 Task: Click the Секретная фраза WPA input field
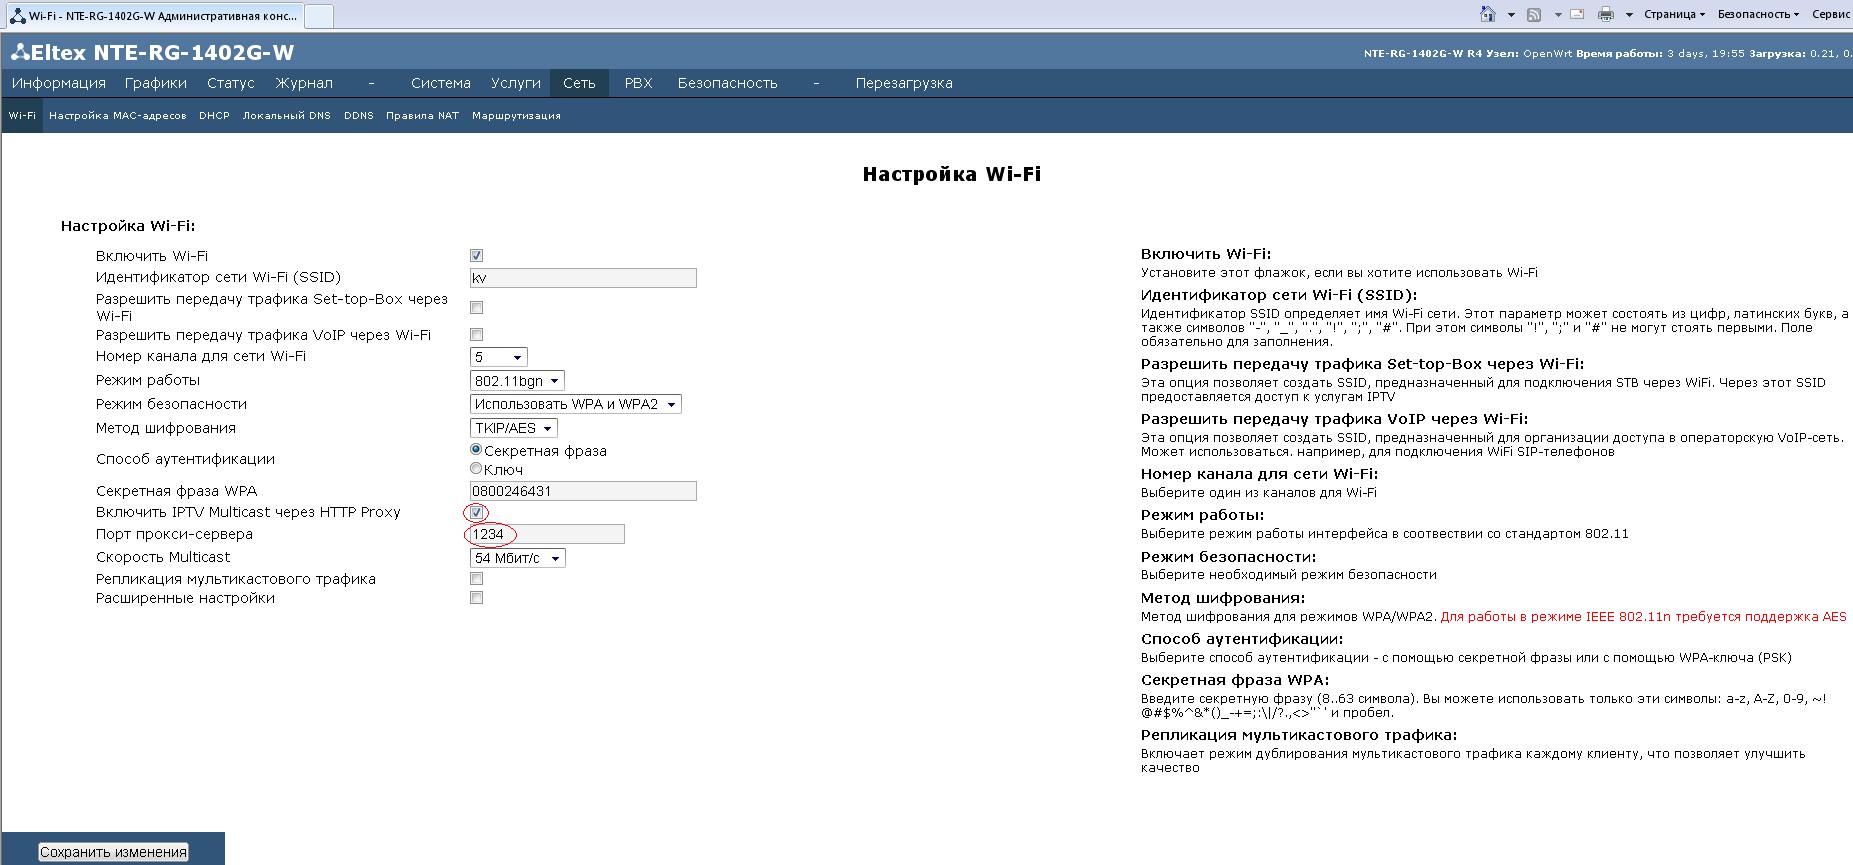[582, 491]
